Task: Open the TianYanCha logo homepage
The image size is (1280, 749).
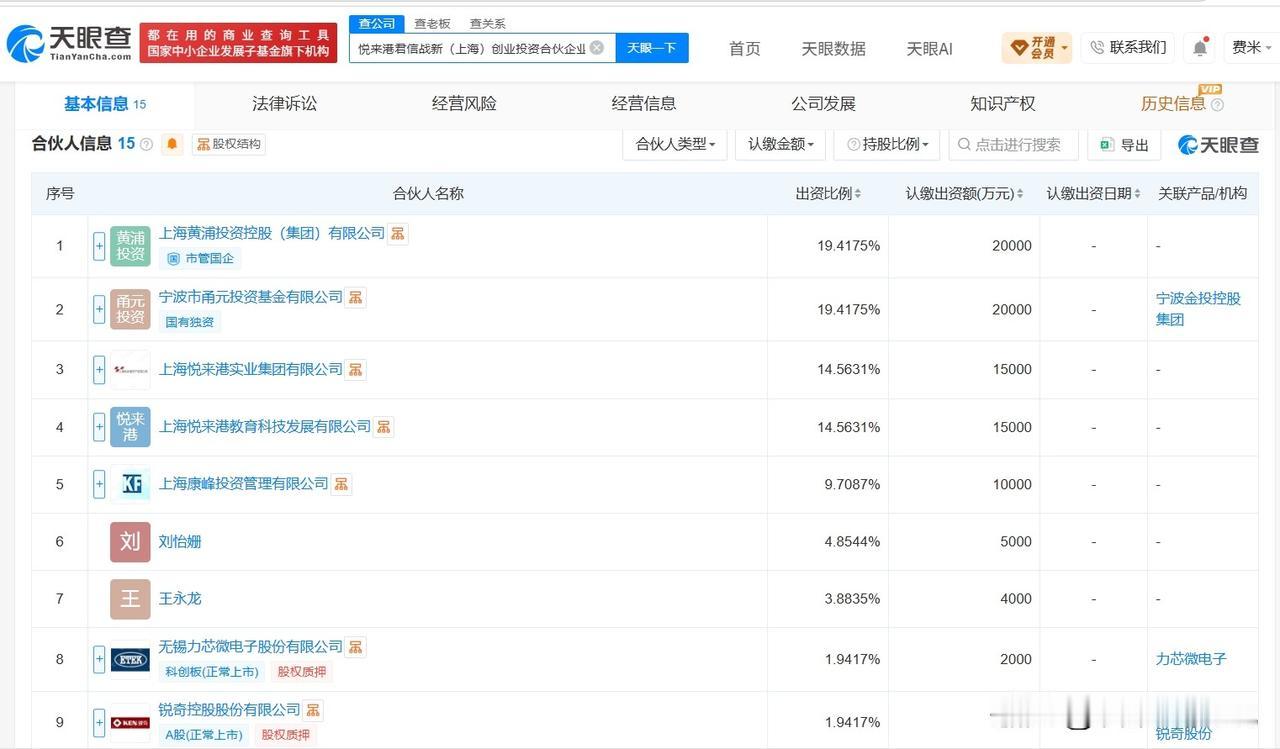Action: [x=69, y=42]
